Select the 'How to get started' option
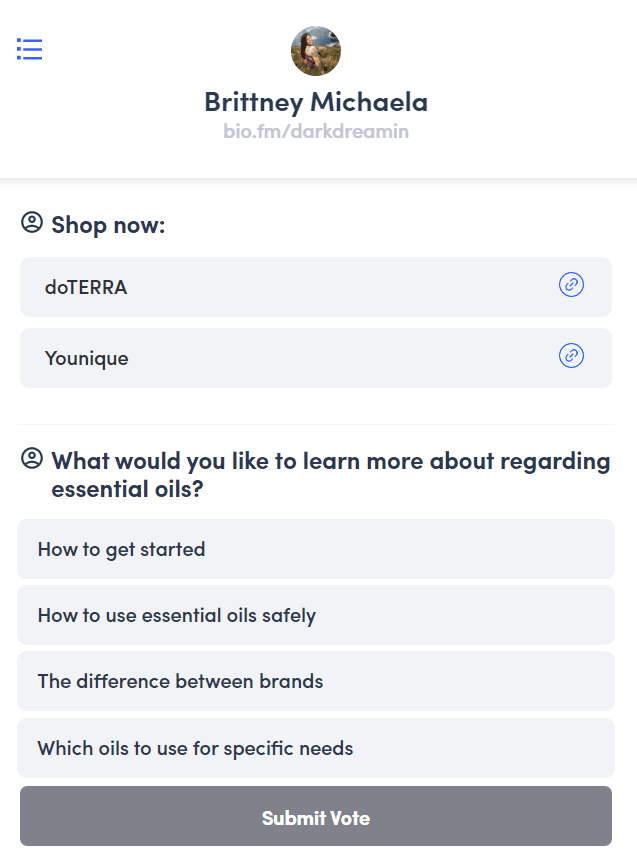Viewport: 637px width, 866px height. [x=316, y=549]
